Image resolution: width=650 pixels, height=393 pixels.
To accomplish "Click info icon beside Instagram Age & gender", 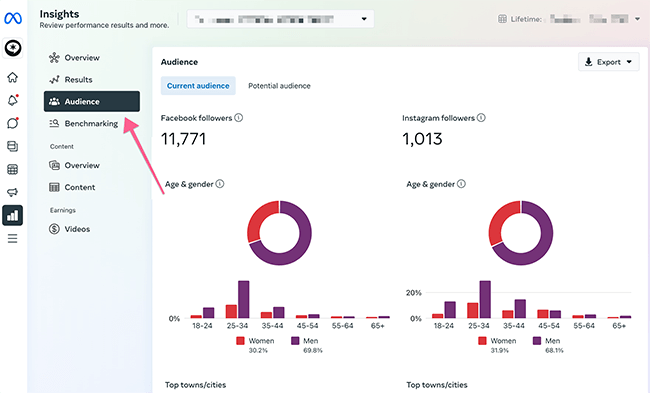I will point(461,184).
